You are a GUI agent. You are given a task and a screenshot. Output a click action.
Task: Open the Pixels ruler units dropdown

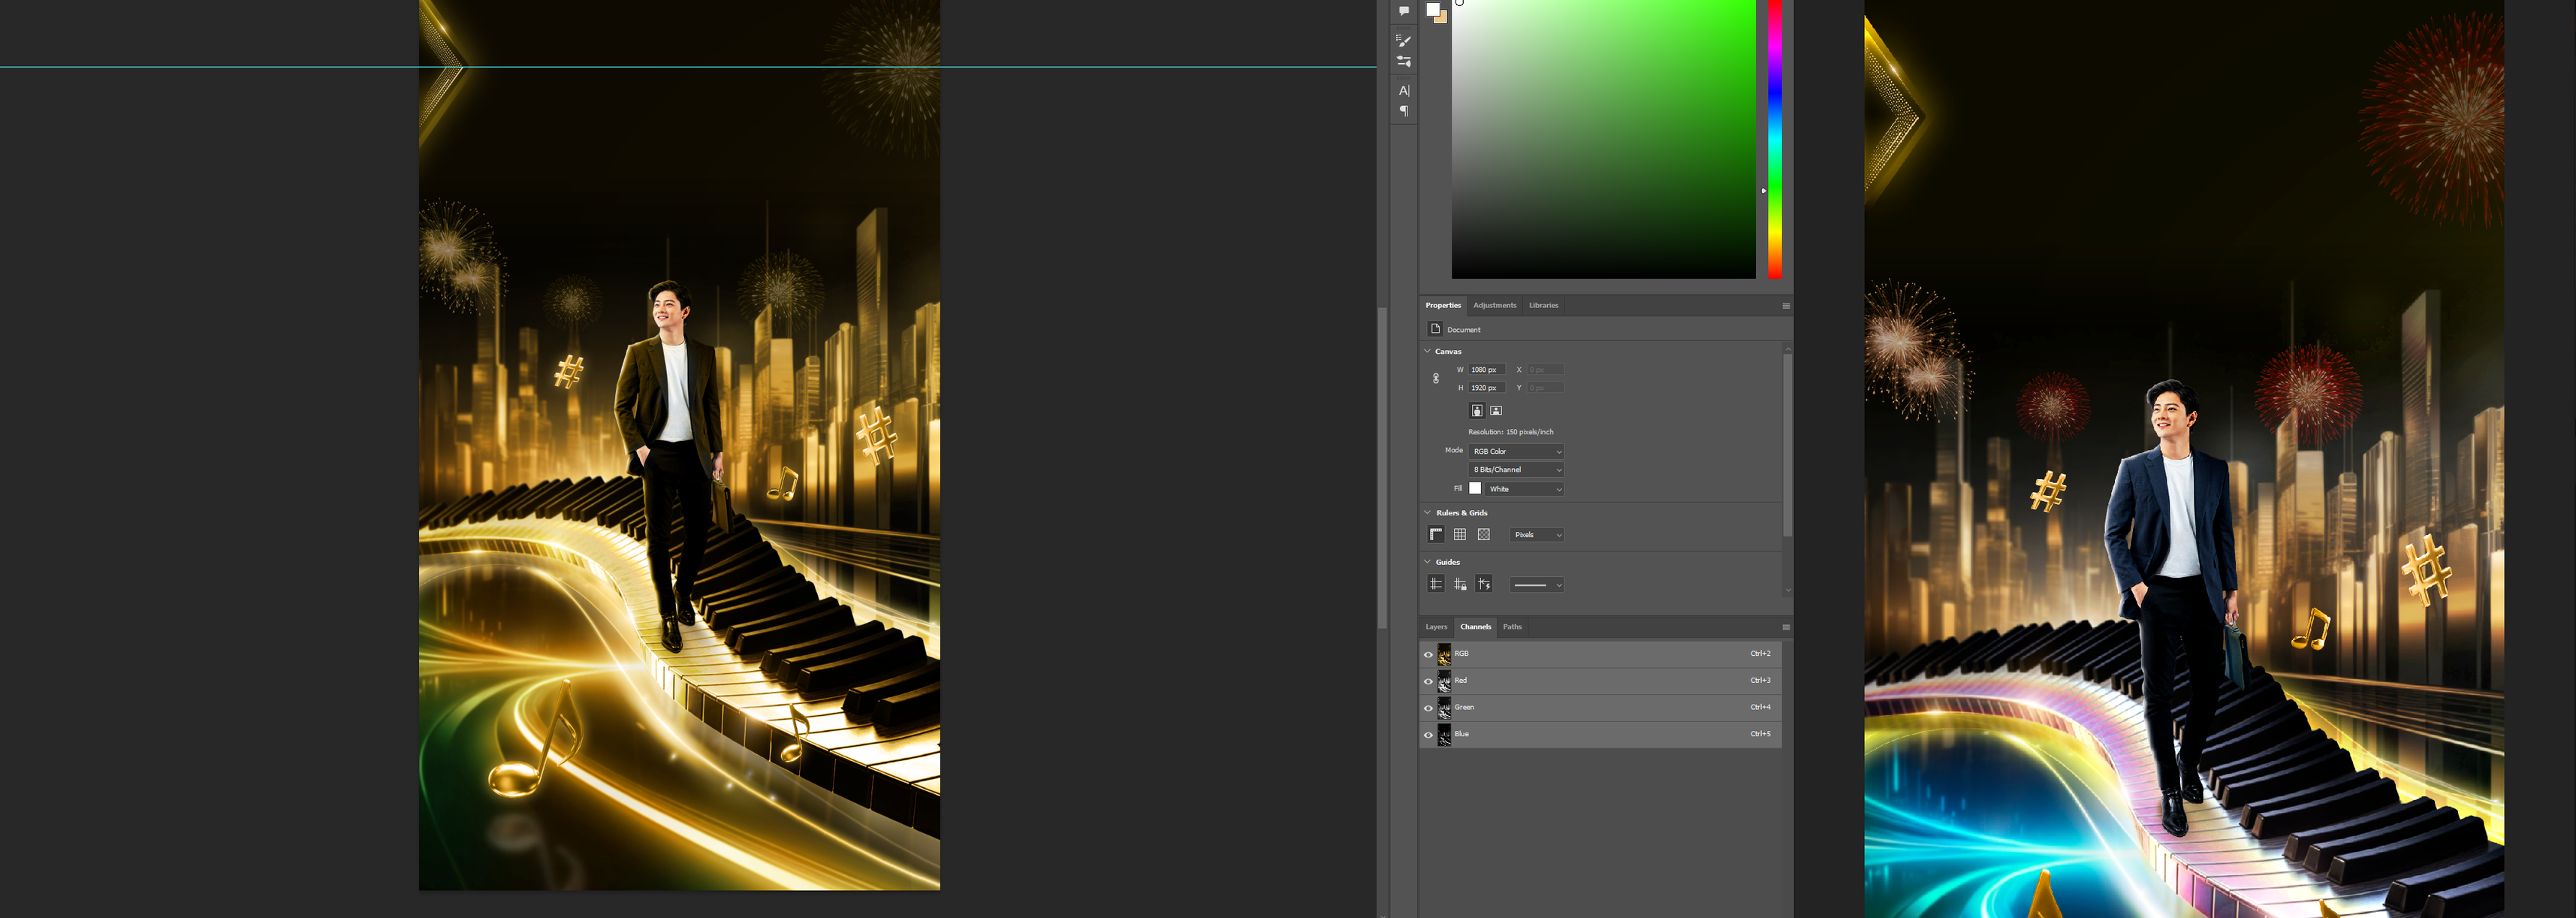1537,535
